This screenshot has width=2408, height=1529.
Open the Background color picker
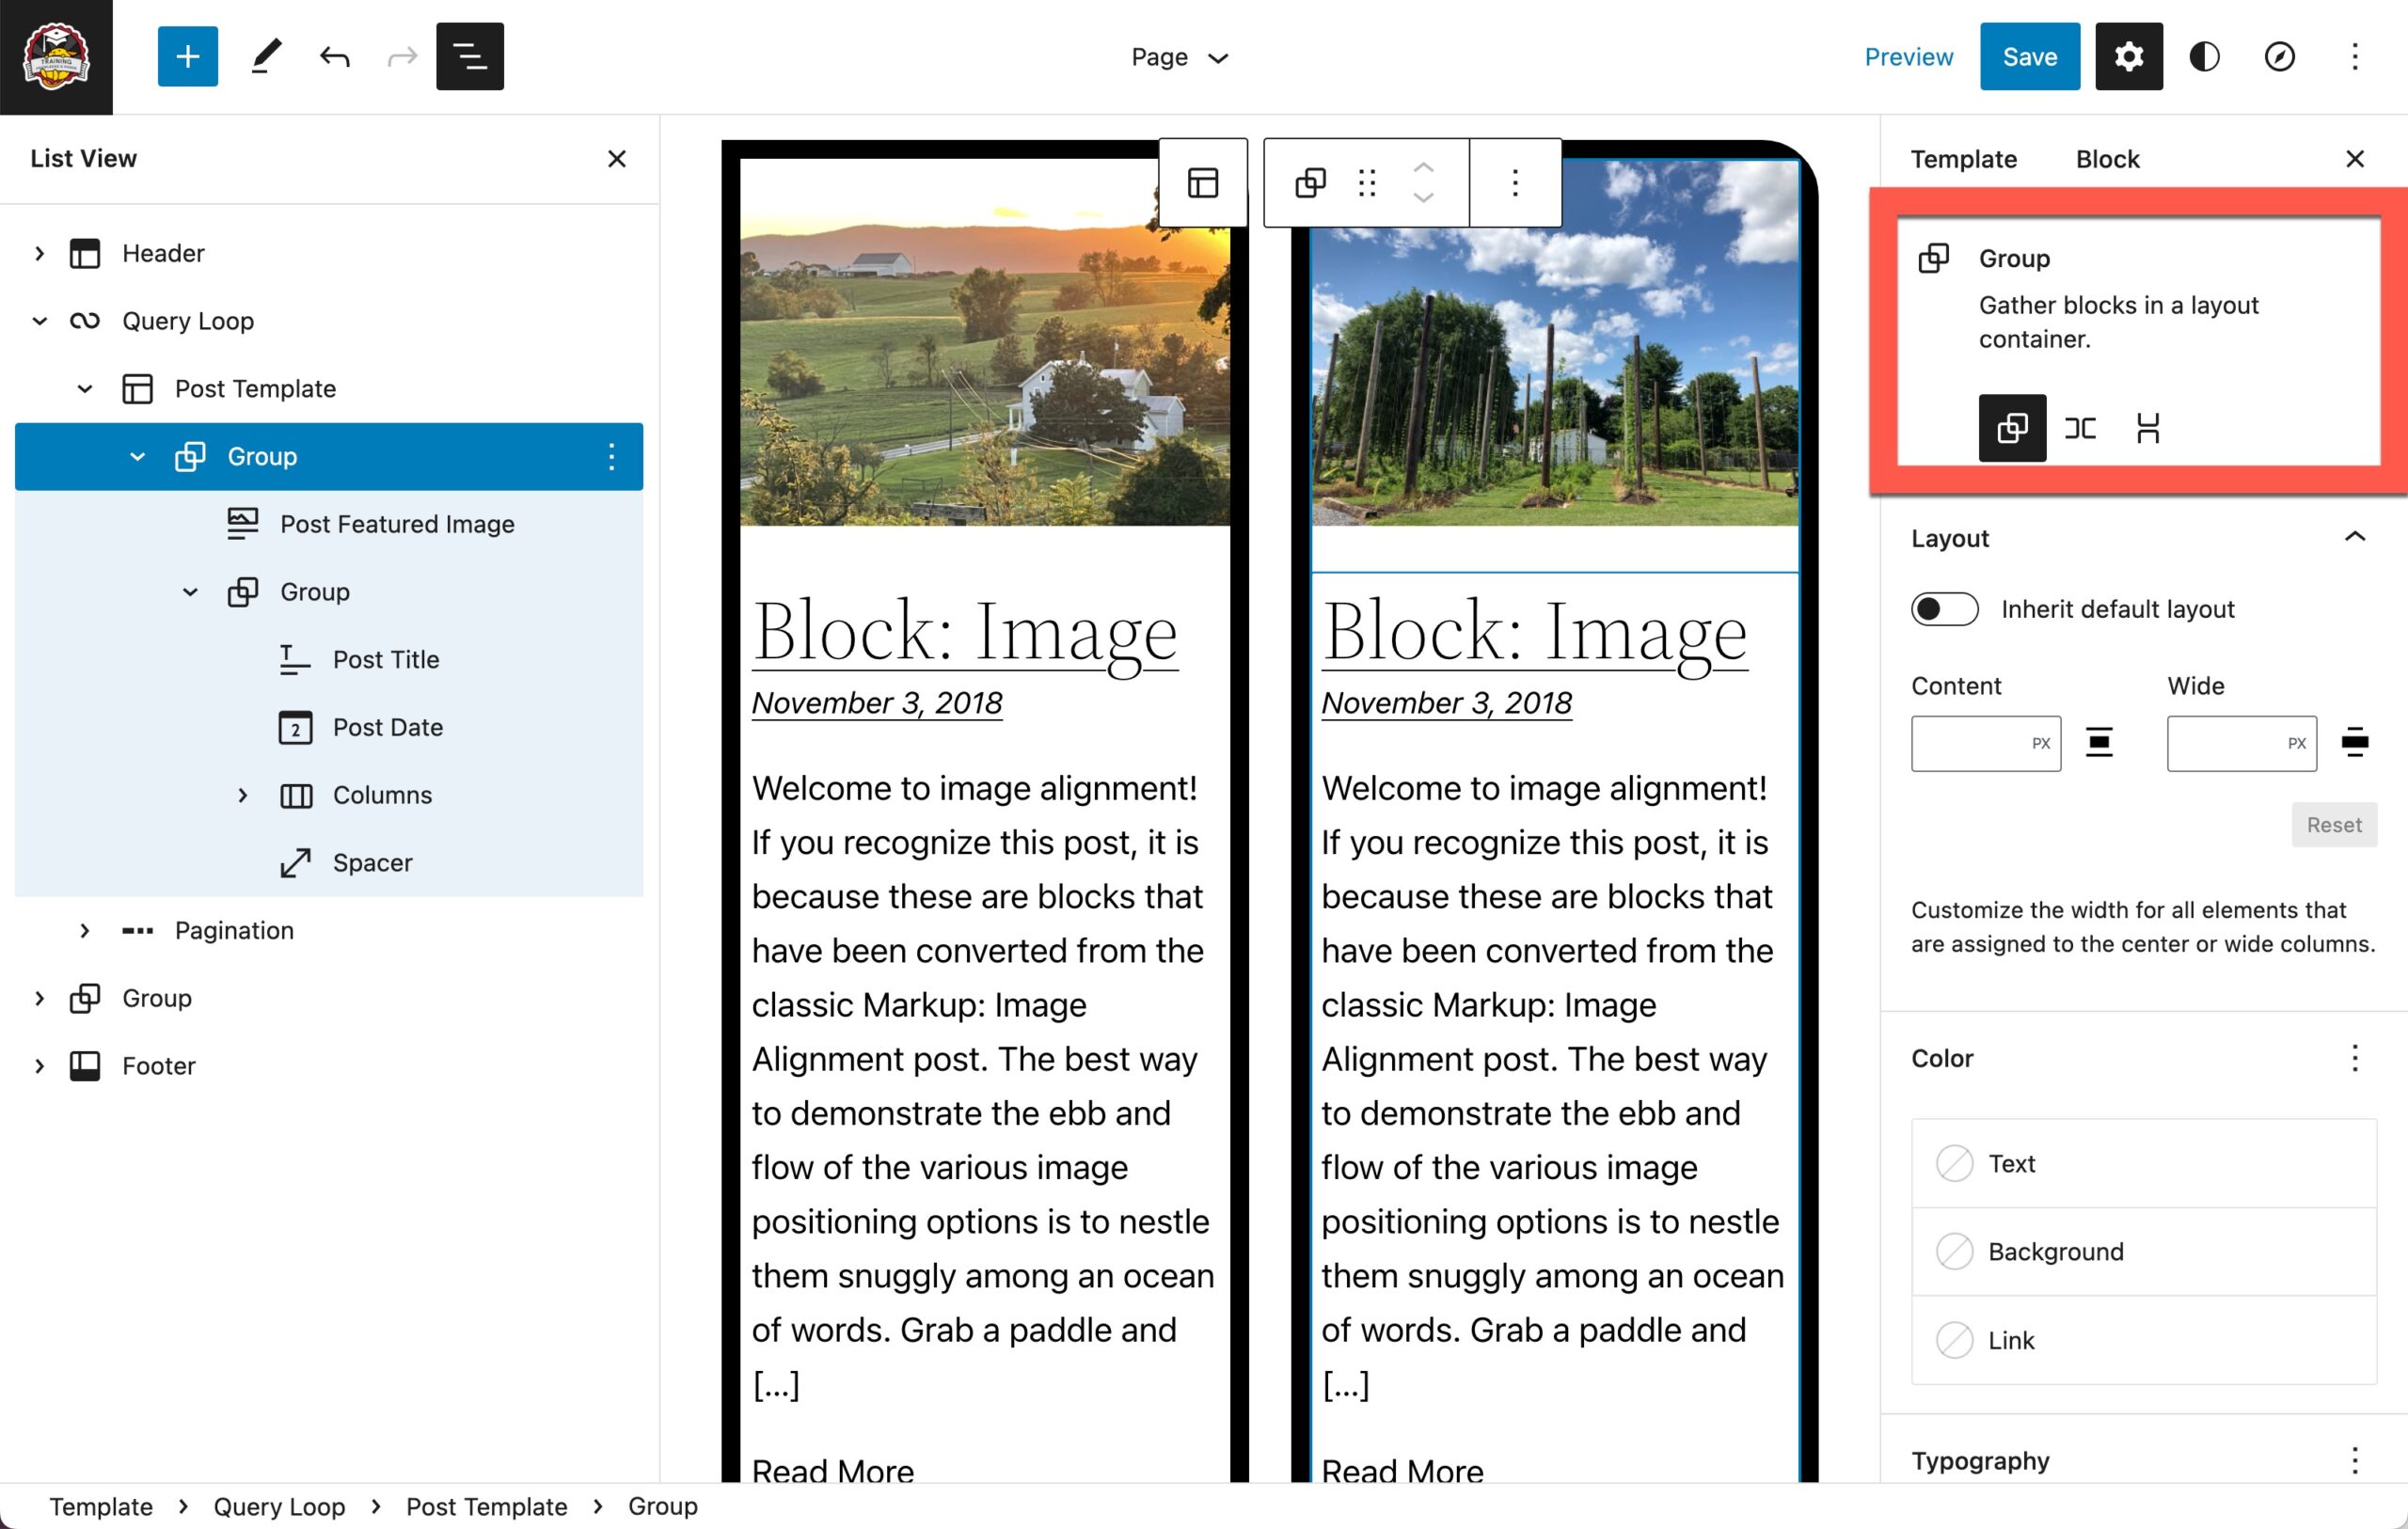[2143, 1252]
